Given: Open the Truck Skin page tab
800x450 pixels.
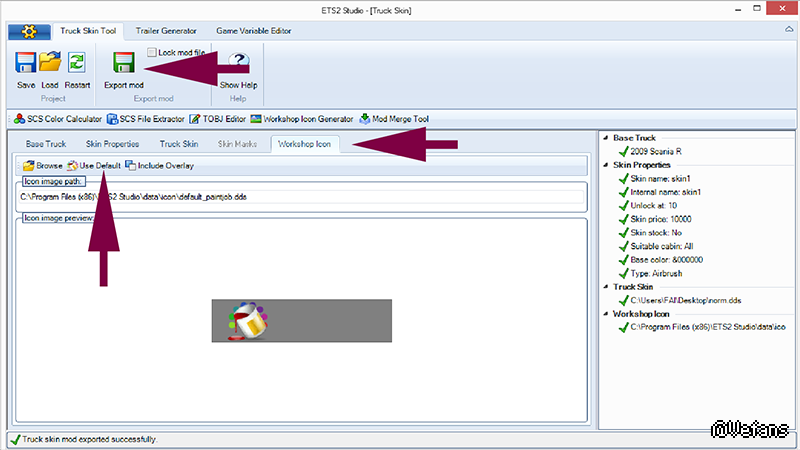Looking at the screenshot, I should click(x=179, y=144).
